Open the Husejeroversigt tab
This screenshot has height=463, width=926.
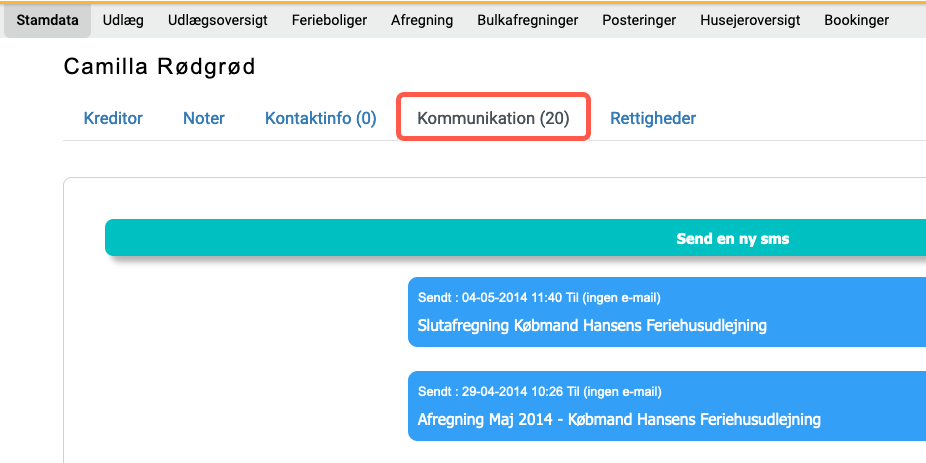point(750,20)
